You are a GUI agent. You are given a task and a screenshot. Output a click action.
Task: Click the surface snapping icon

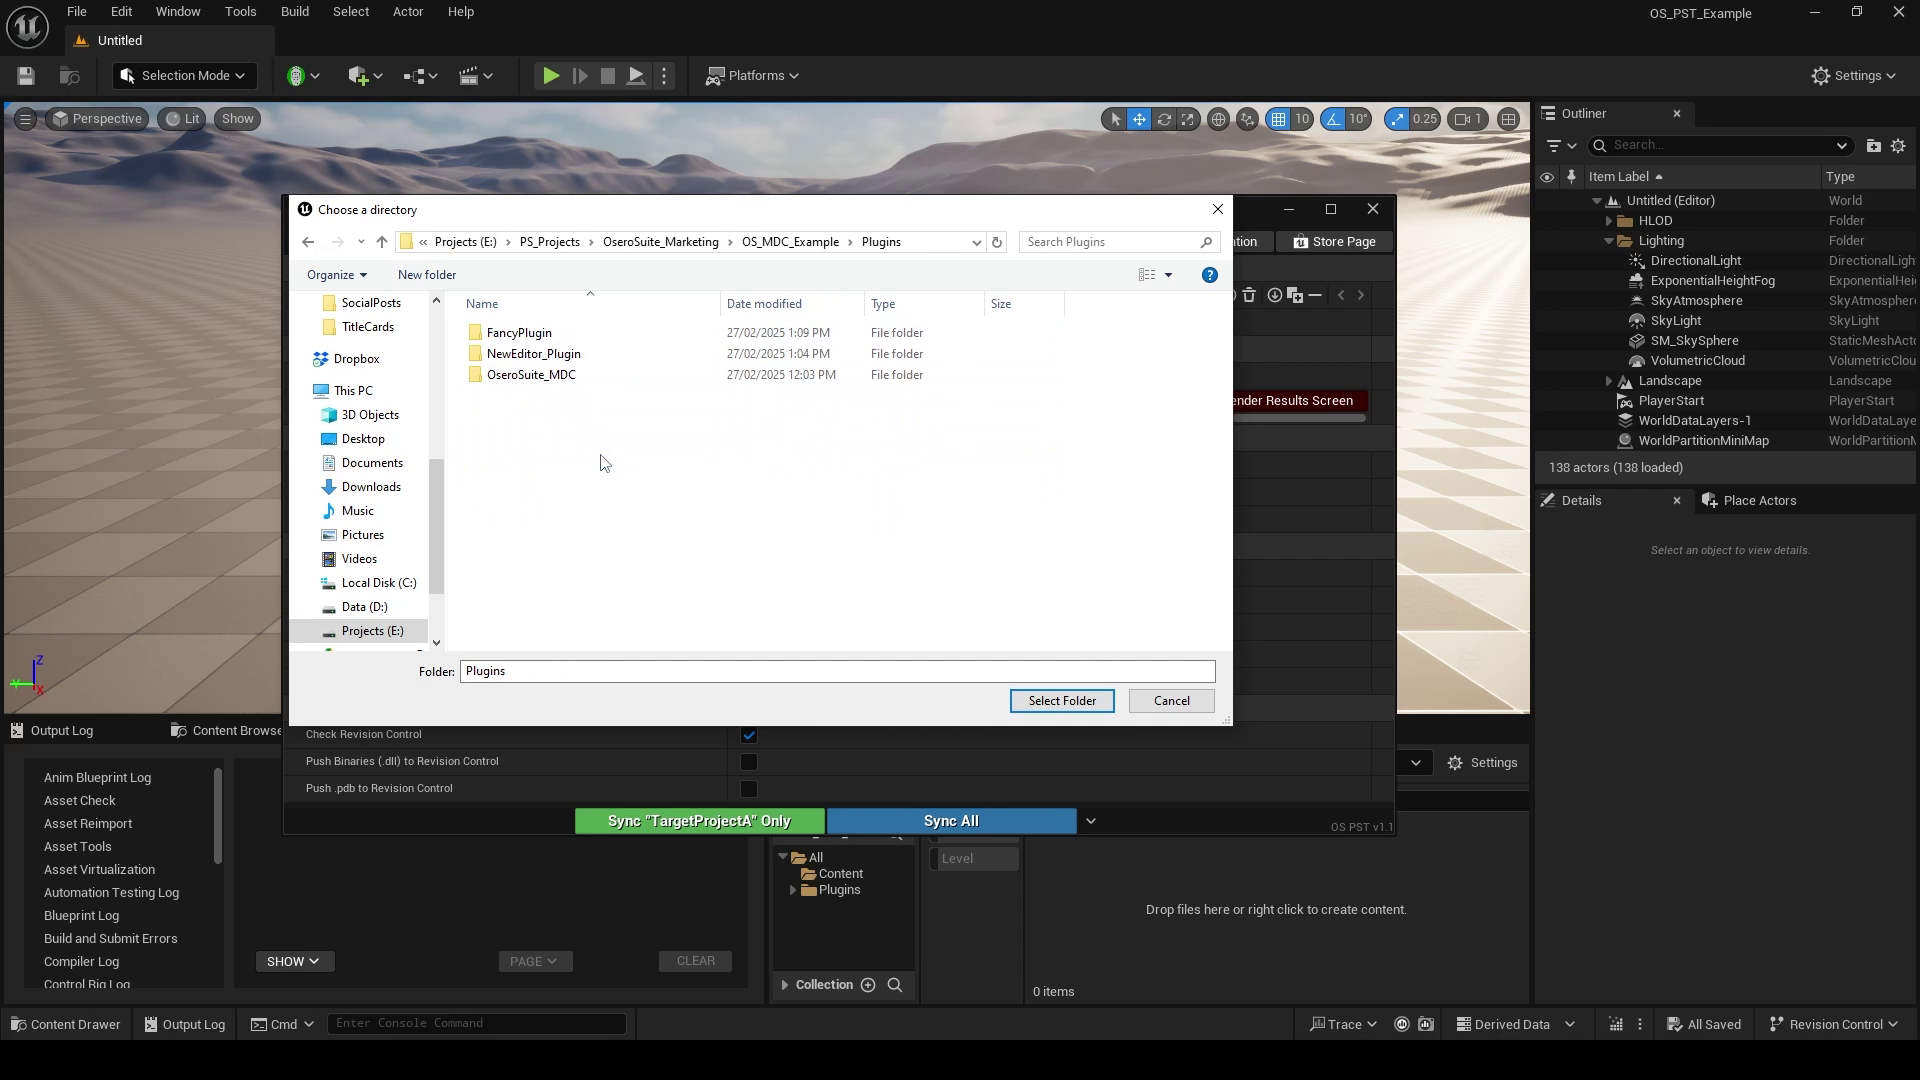pyautogui.click(x=1247, y=119)
